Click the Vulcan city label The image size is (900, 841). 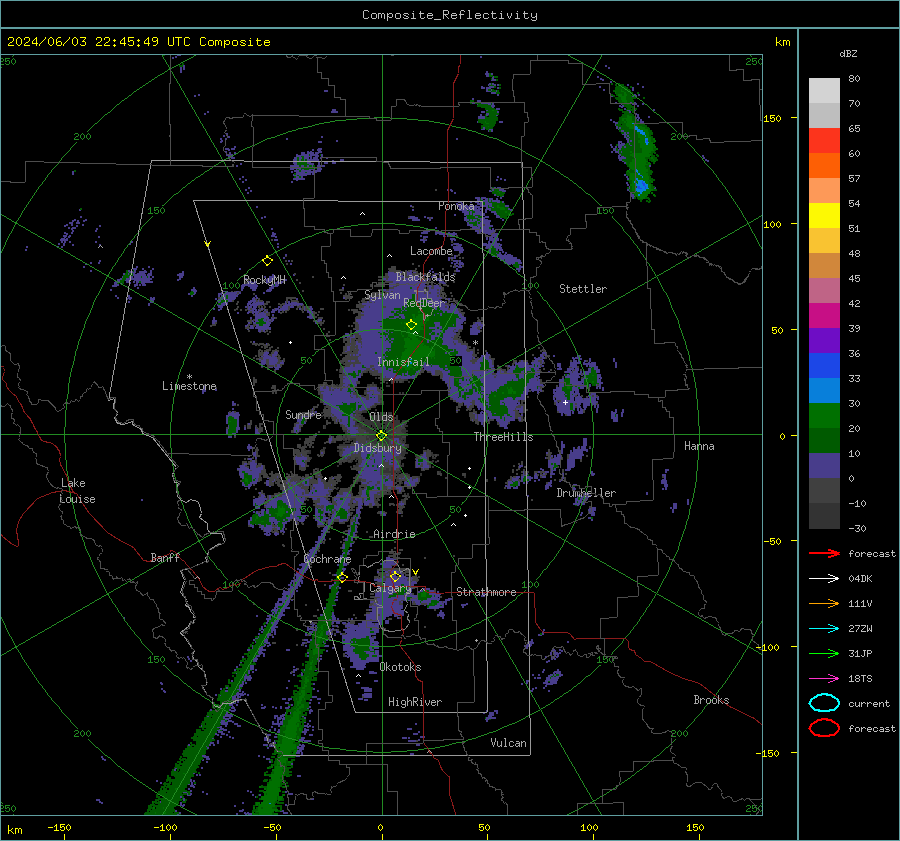[508, 743]
